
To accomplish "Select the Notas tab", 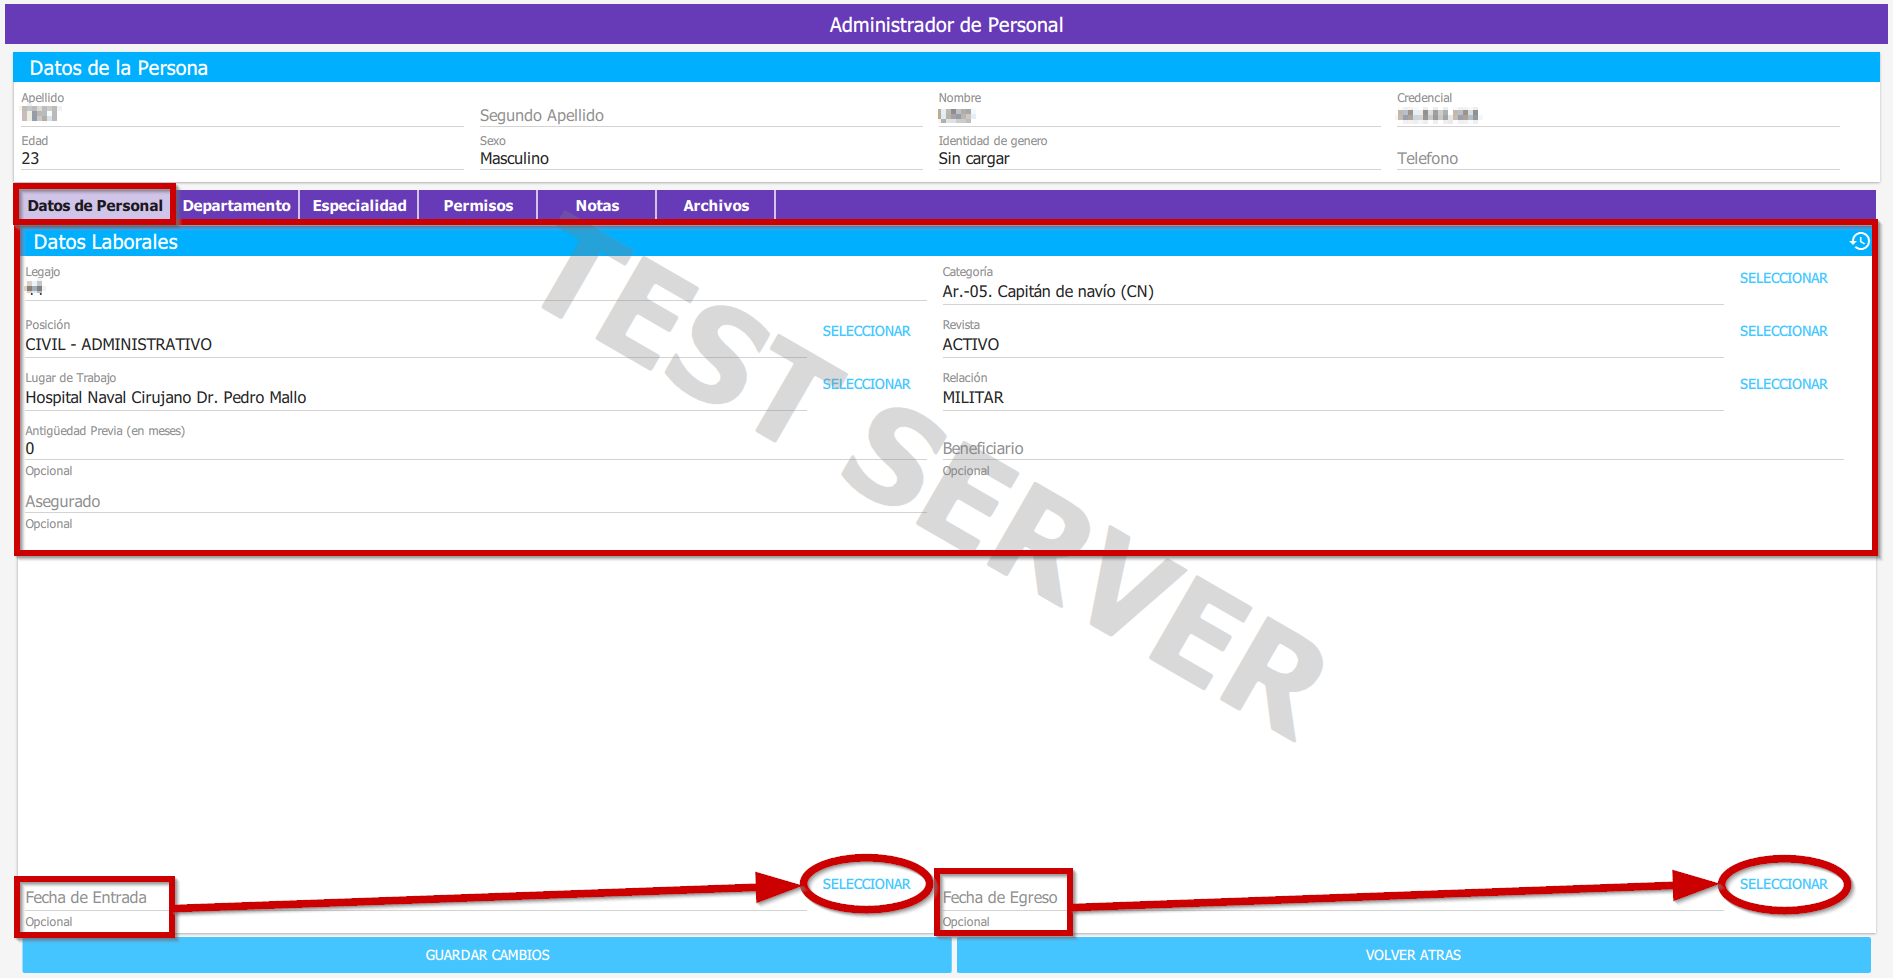I will click(597, 205).
